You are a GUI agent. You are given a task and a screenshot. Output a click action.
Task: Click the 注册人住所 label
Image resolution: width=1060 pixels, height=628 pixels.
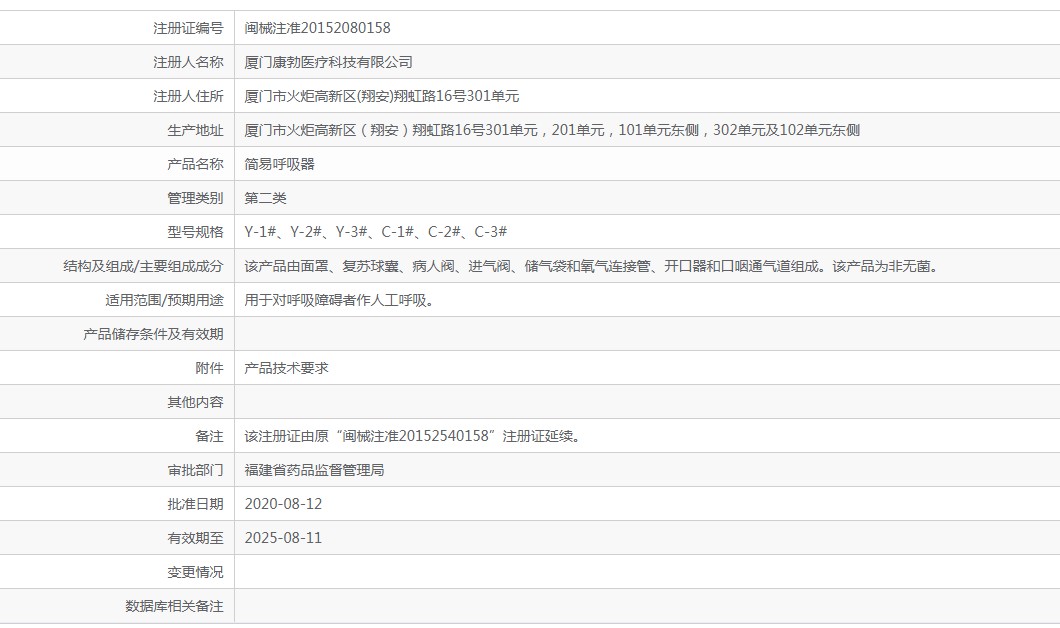[x=188, y=96]
